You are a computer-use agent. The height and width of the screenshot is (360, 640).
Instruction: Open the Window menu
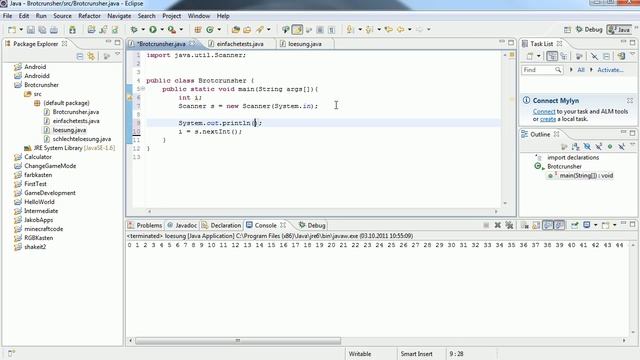click(x=199, y=16)
